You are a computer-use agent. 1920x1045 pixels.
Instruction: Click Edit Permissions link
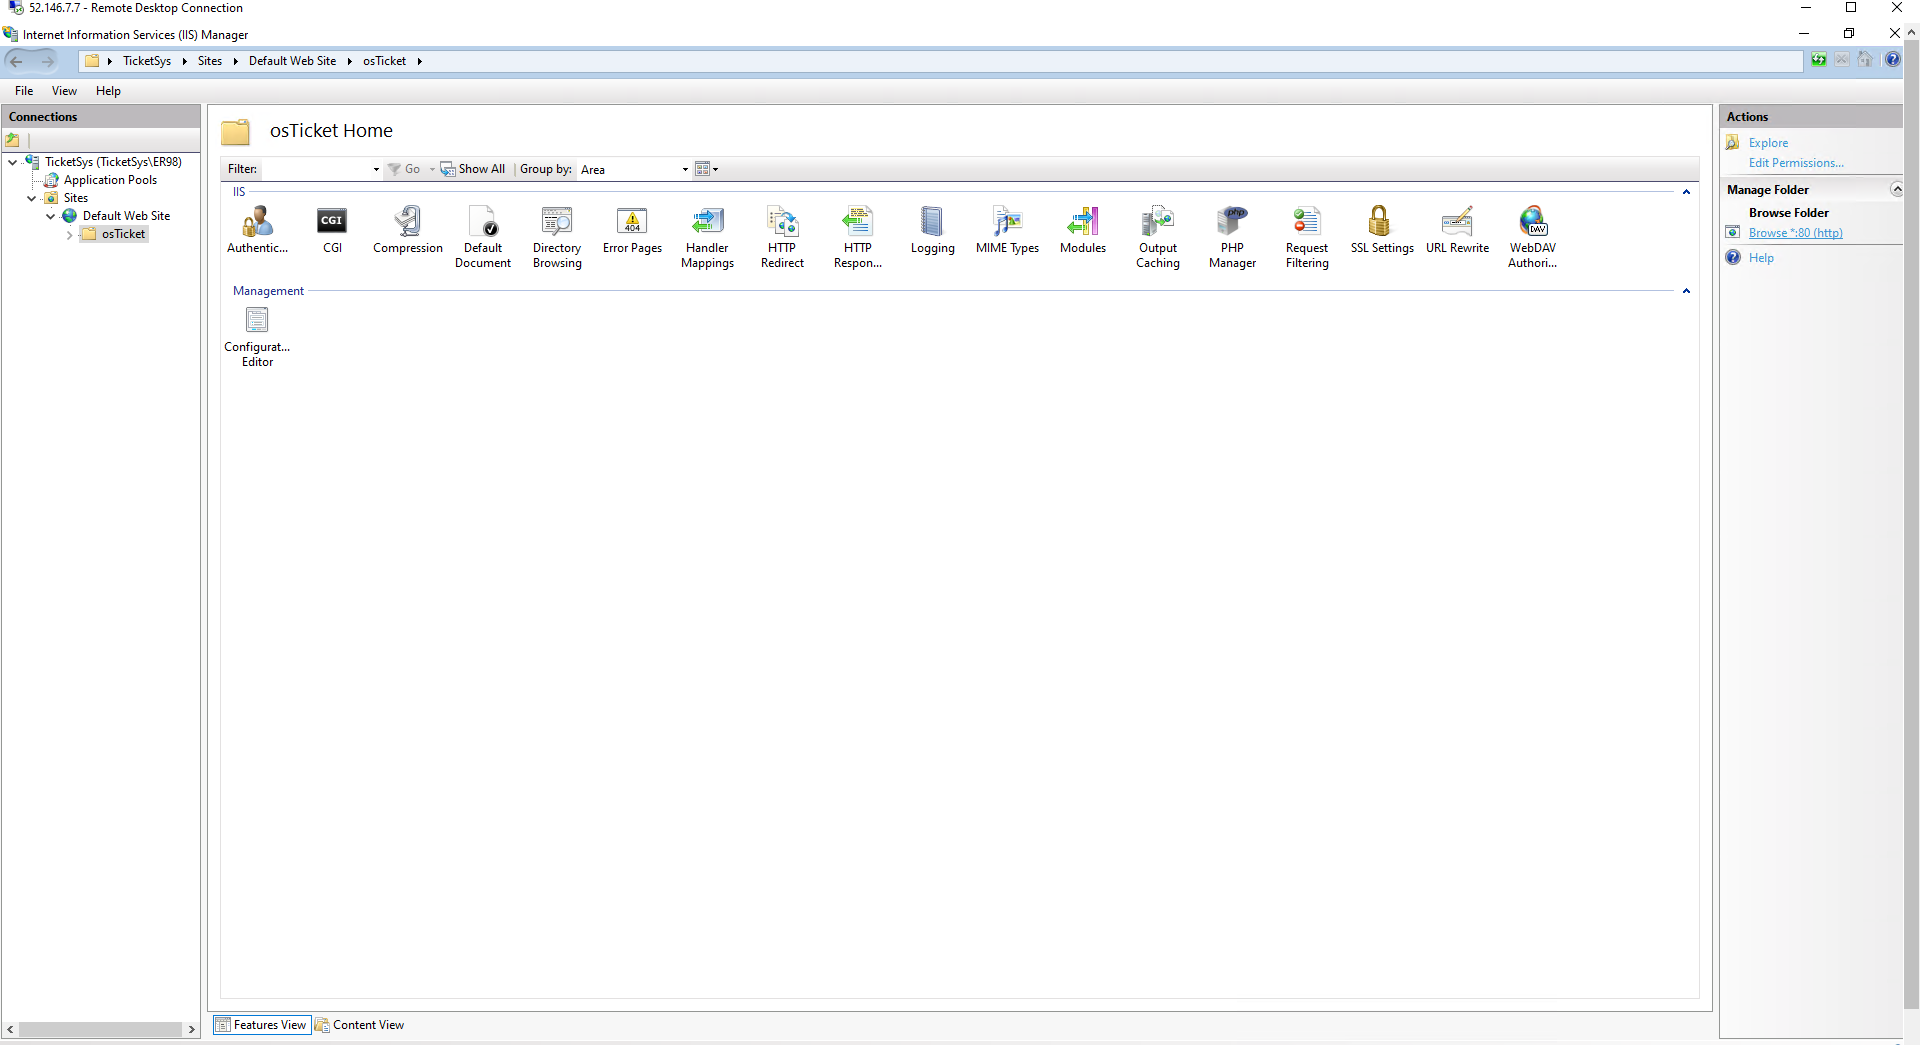click(x=1796, y=163)
